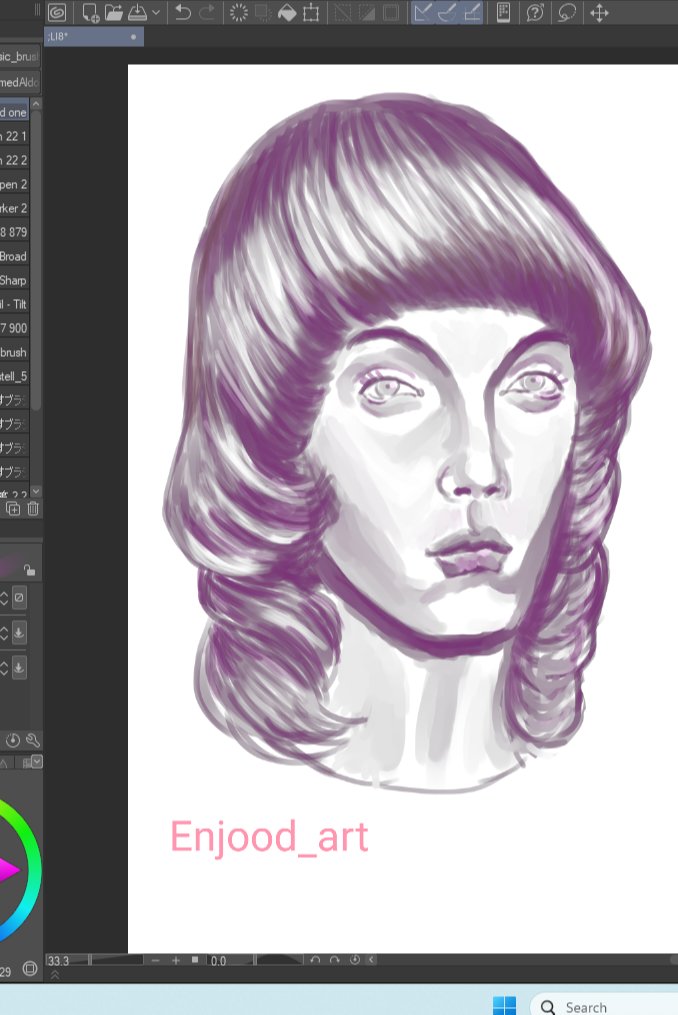678x1015 pixels.
Task: Rotate canvas left icon
Action: [315, 960]
